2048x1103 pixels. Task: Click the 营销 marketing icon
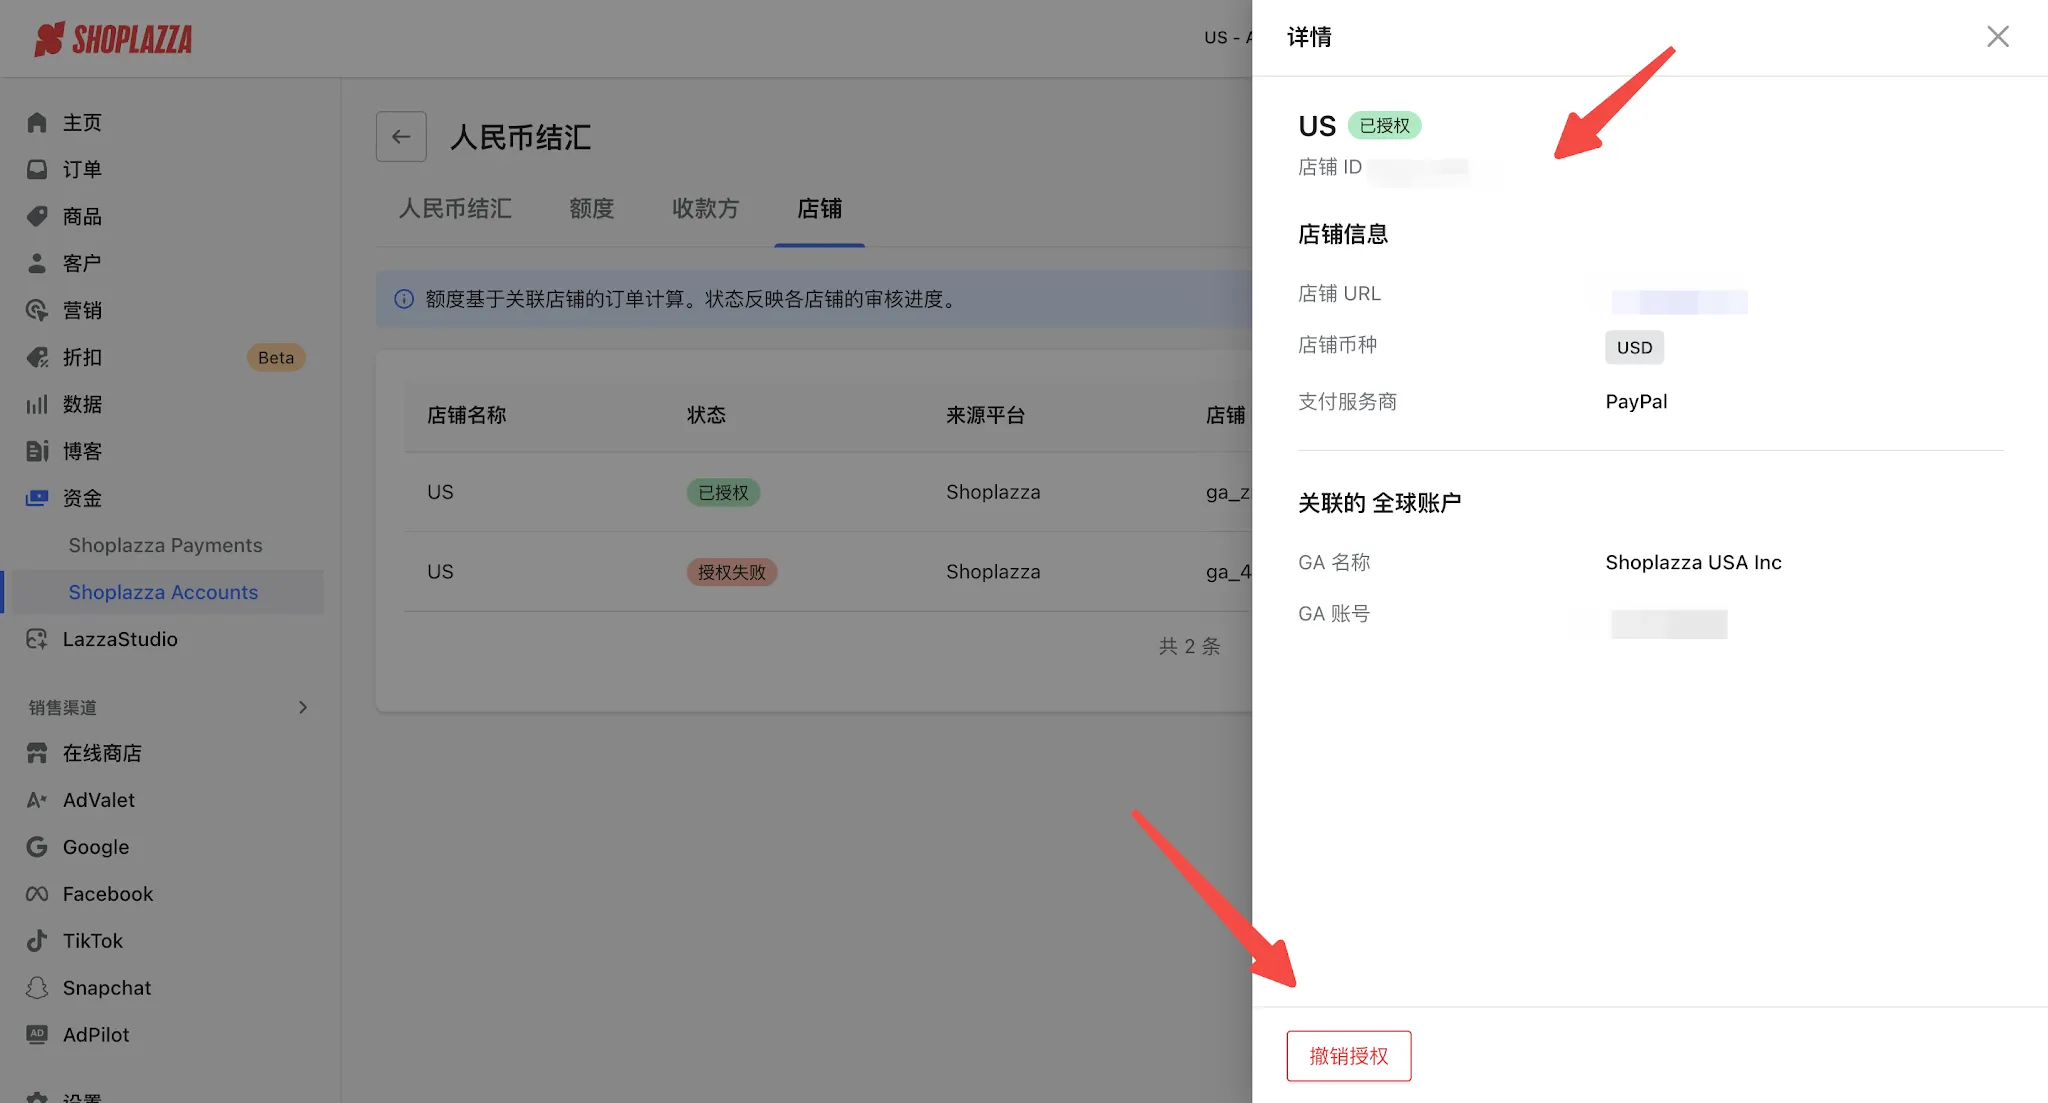pyautogui.click(x=37, y=310)
